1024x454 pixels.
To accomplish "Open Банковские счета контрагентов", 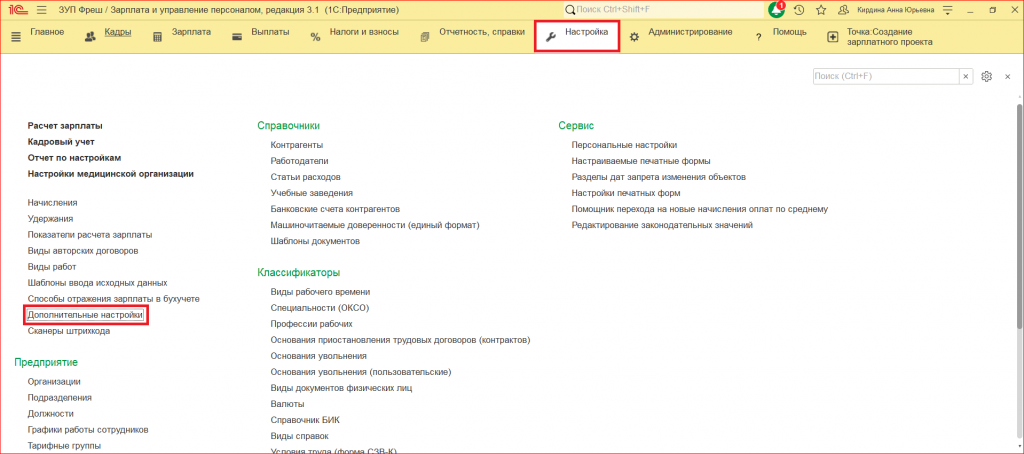I will 335,209.
